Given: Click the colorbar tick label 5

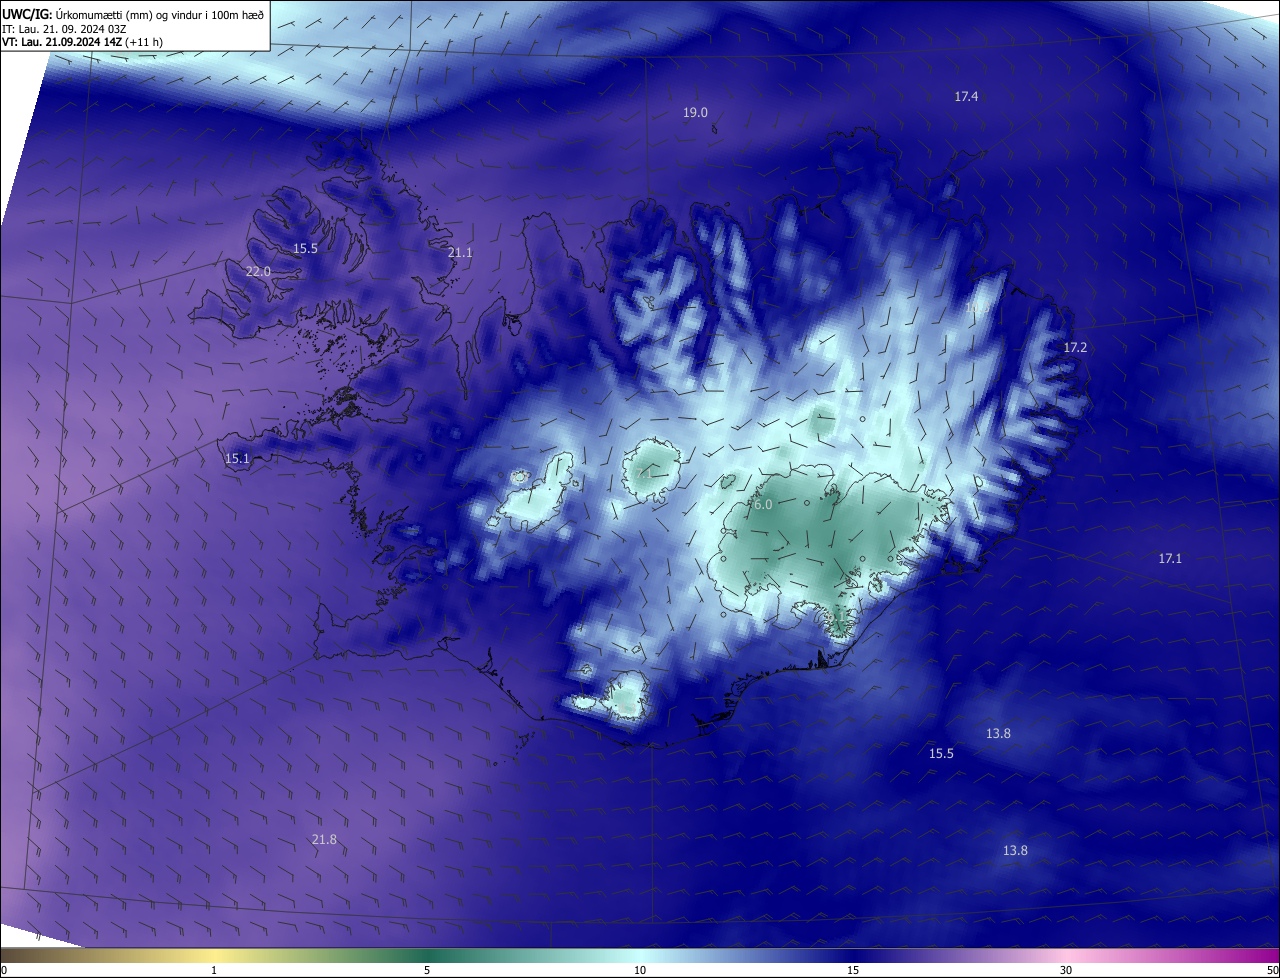Looking at the screenshot, I should tap(427, 970).
